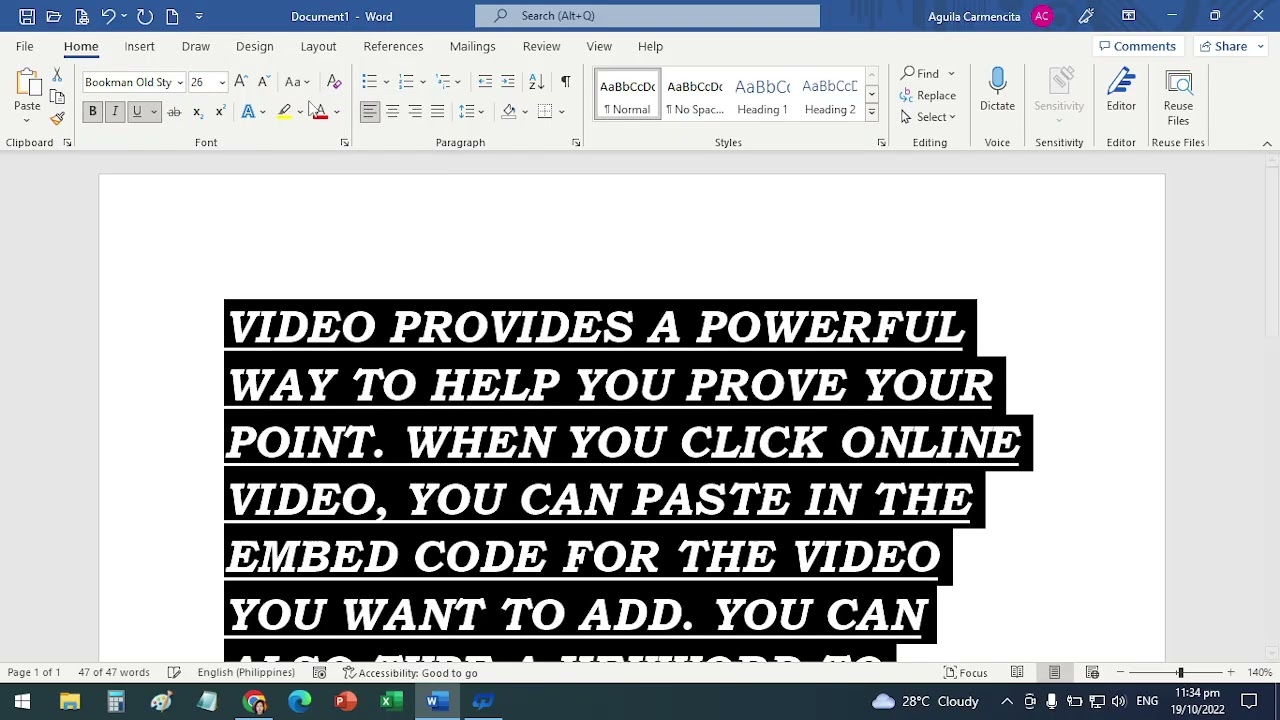Clear all formatting from the selection
The image size is (1280, 720).
pyautogui.click(x=334, y=82)
